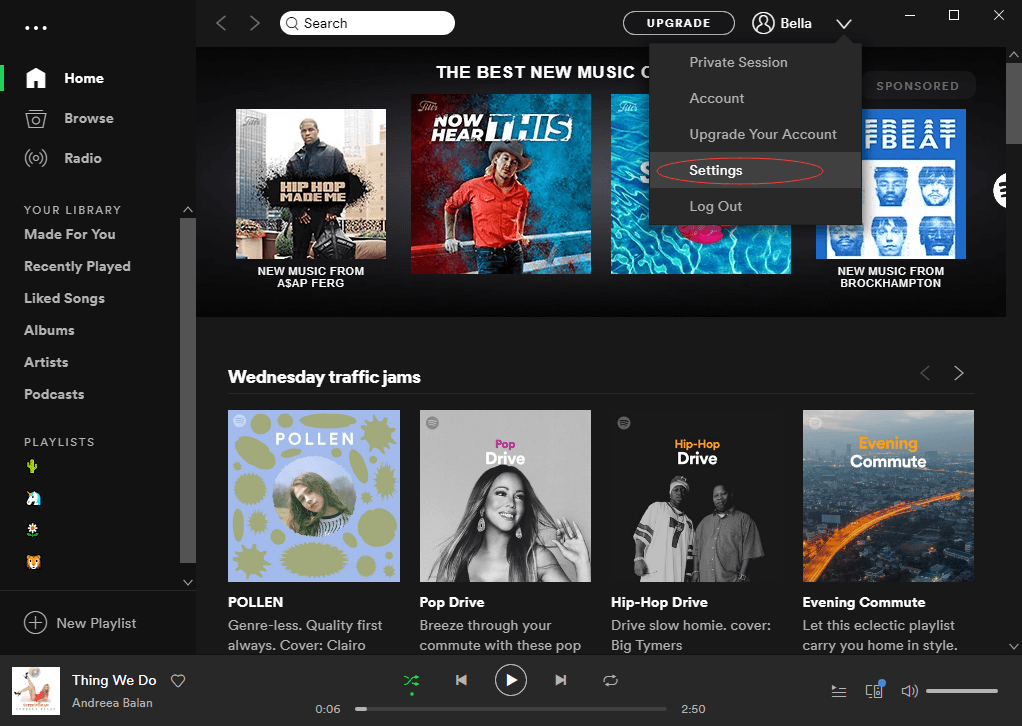Show previous Wednesday traffic jams playlists
This screenshot has width=1022, height=726.
pos(925,373)
